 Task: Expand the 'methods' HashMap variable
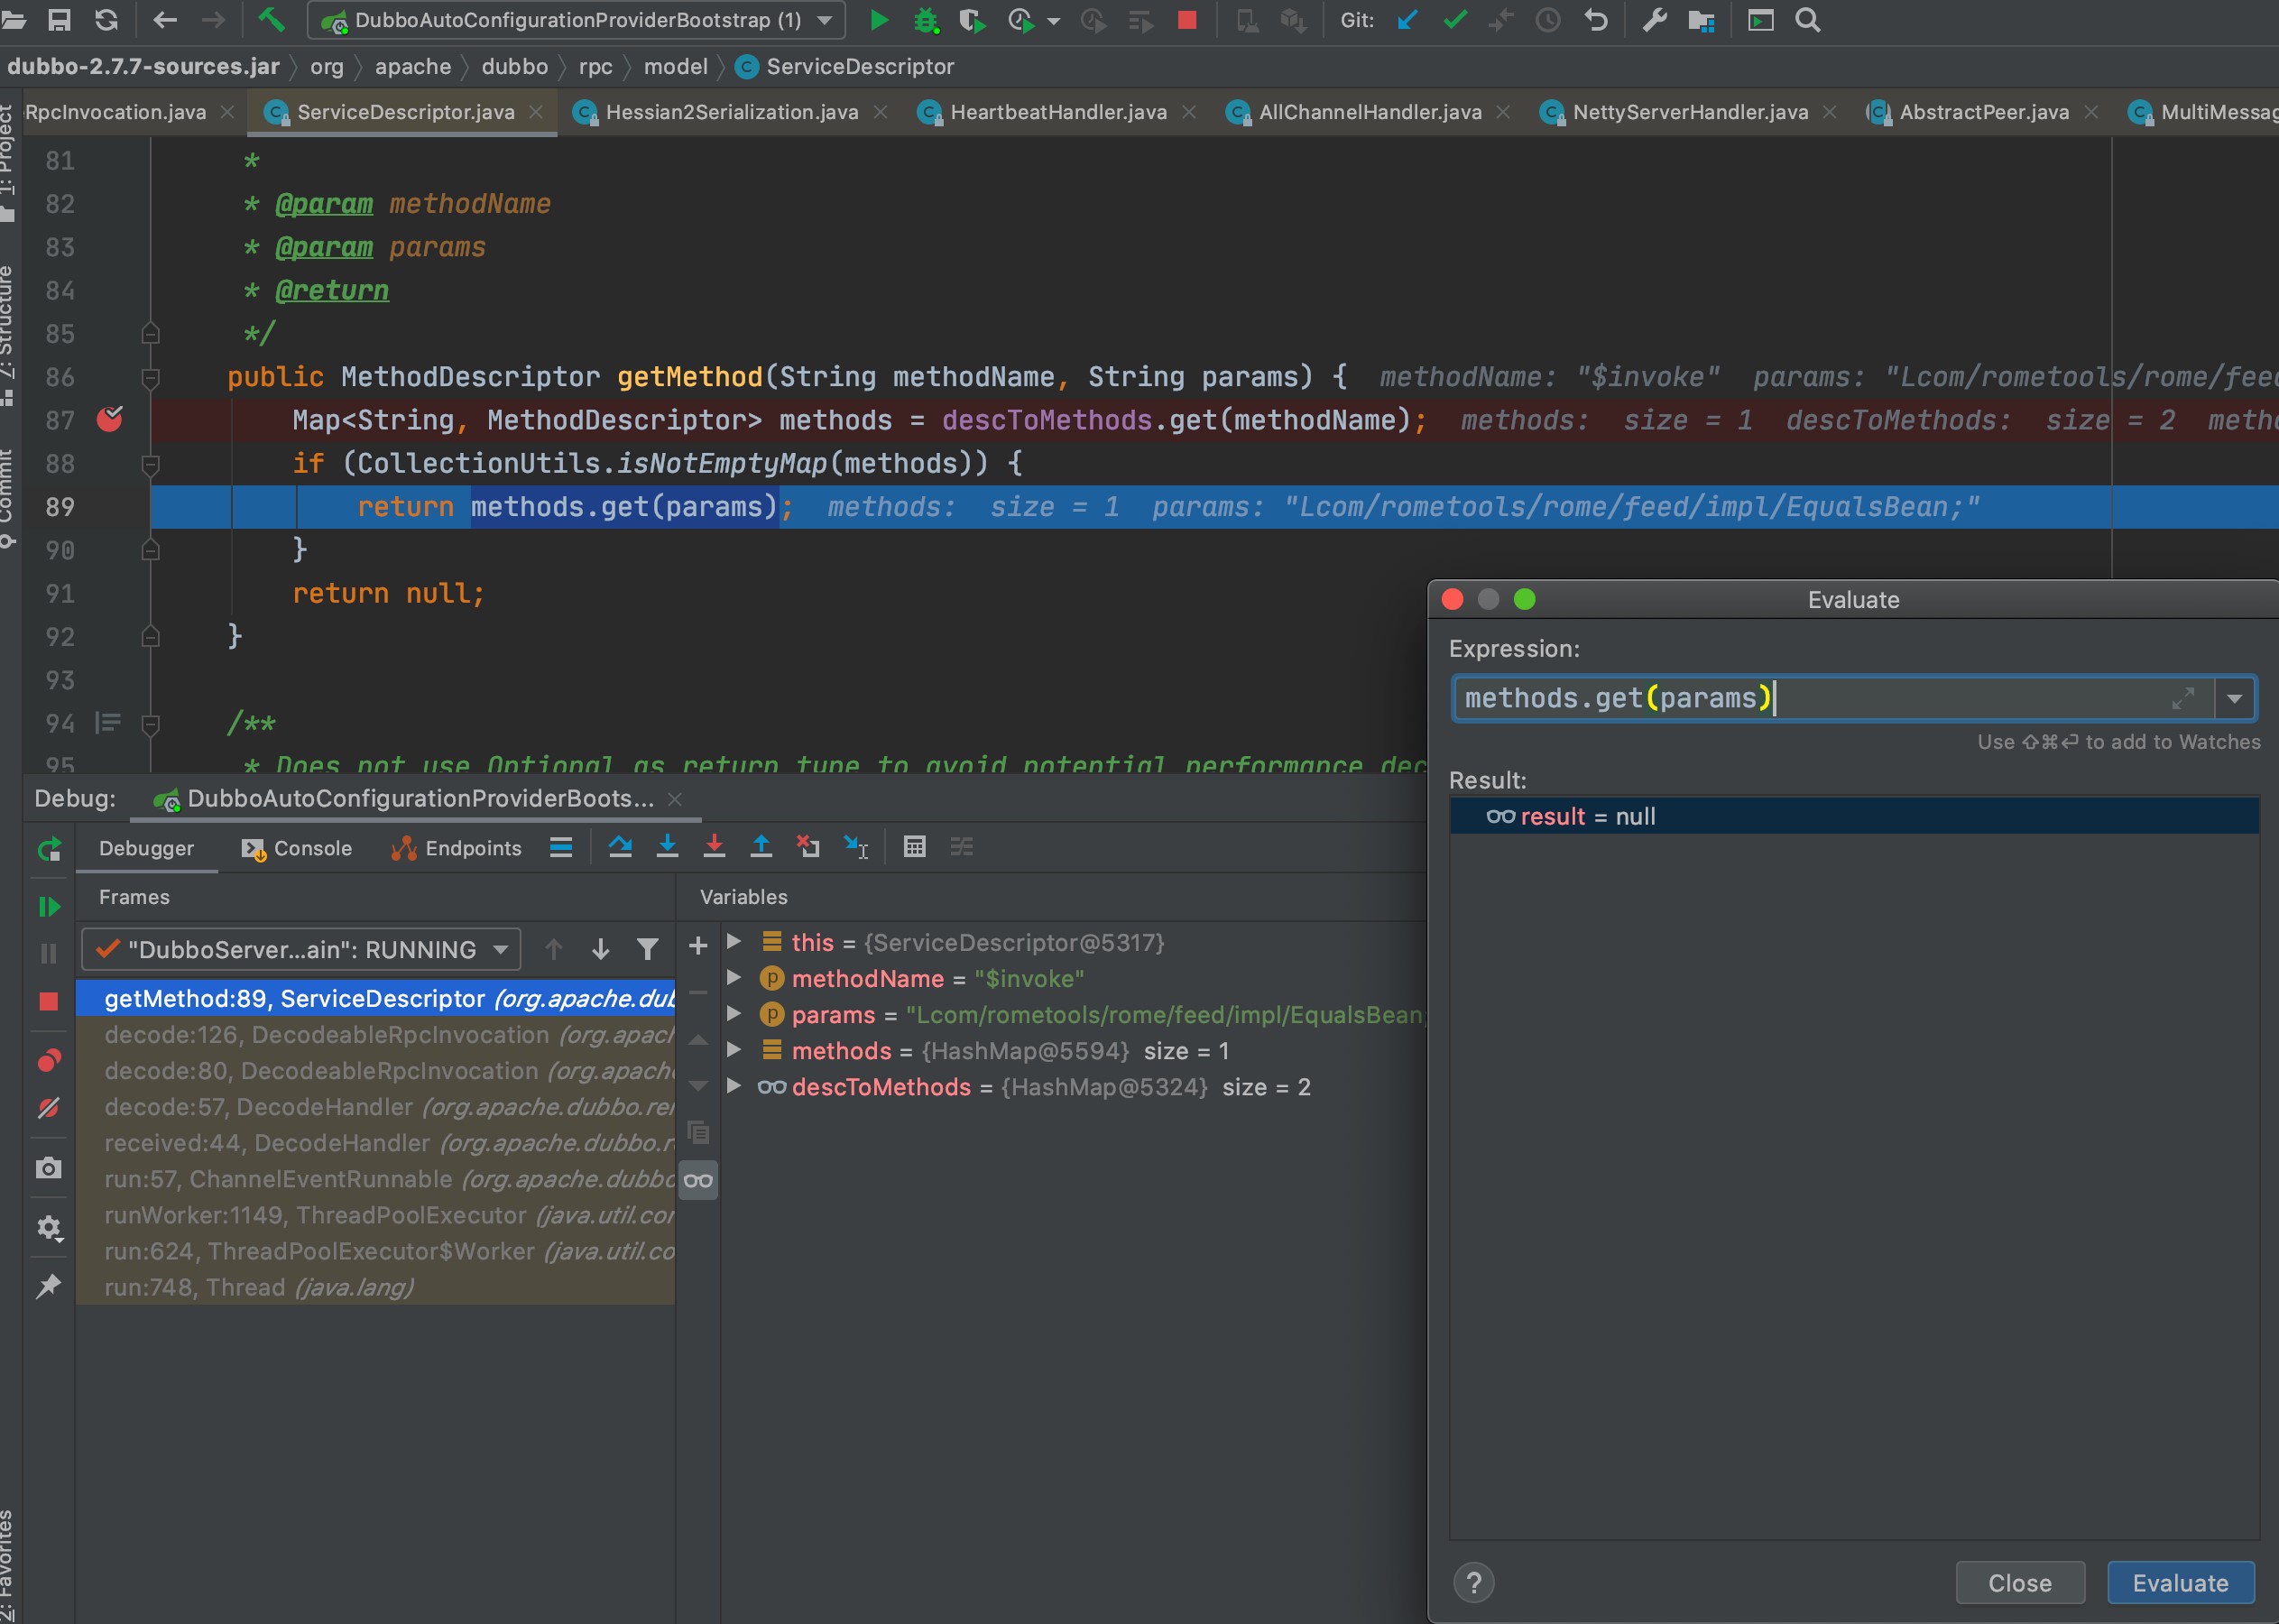point(733,1049)
